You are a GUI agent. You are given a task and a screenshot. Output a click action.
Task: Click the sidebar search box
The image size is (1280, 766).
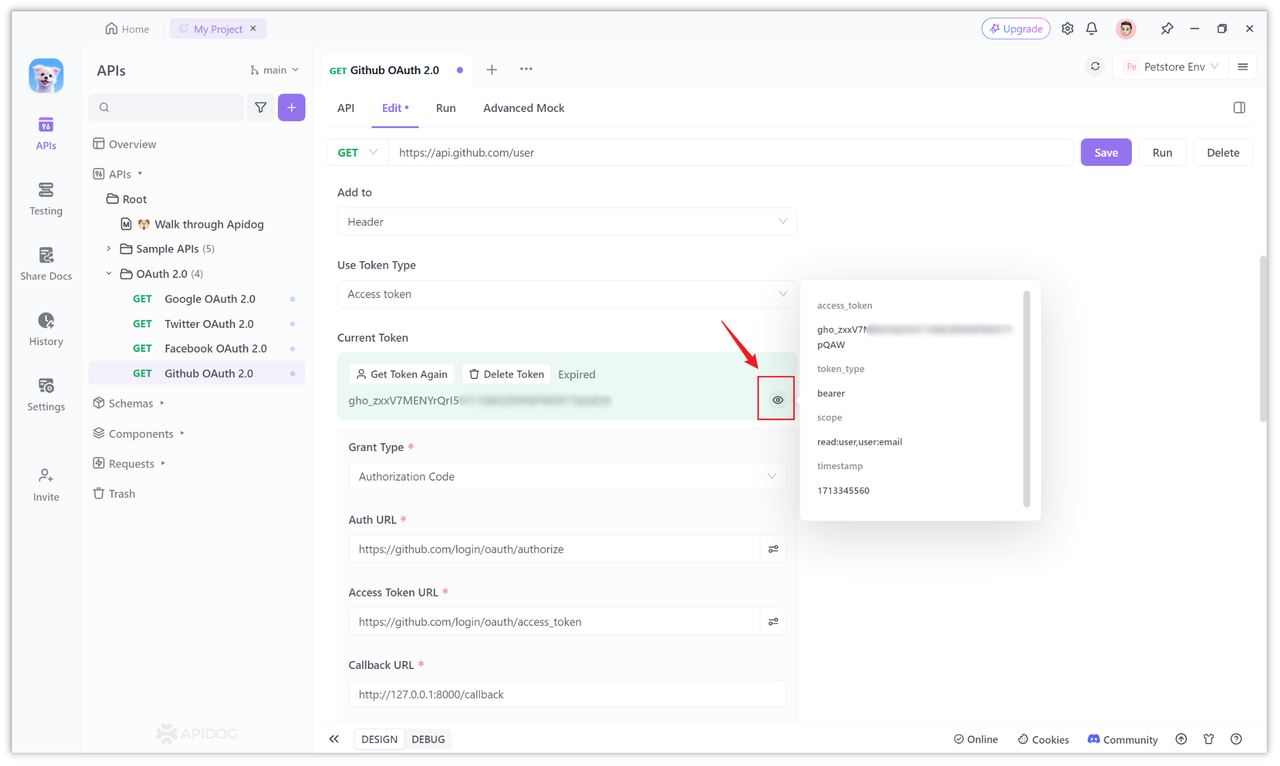click(166, 107)
